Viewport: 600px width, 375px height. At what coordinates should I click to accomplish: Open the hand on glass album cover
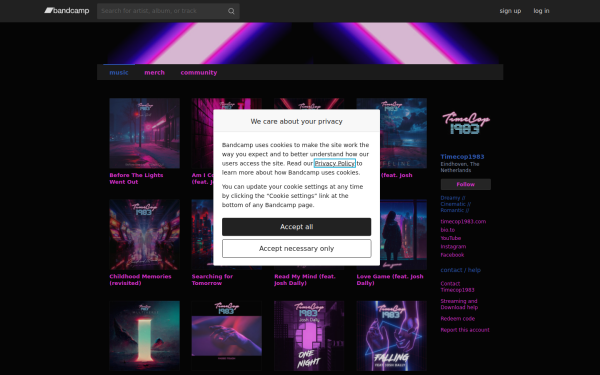[227, 336]
